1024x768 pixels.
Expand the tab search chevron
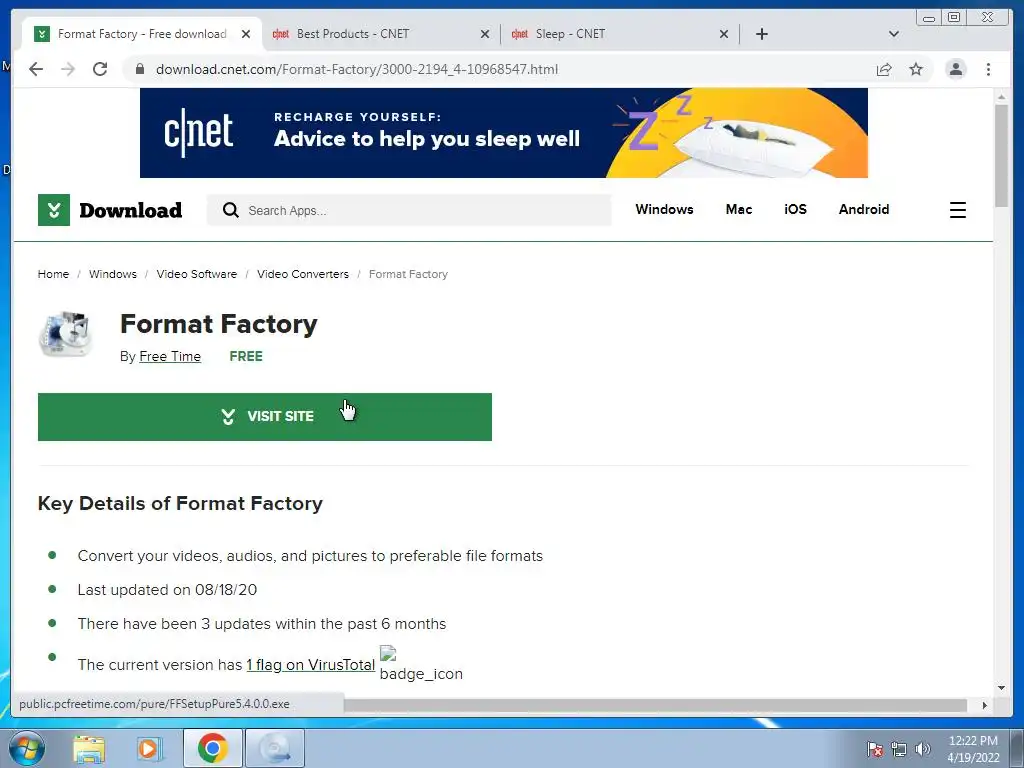(894, 34)
